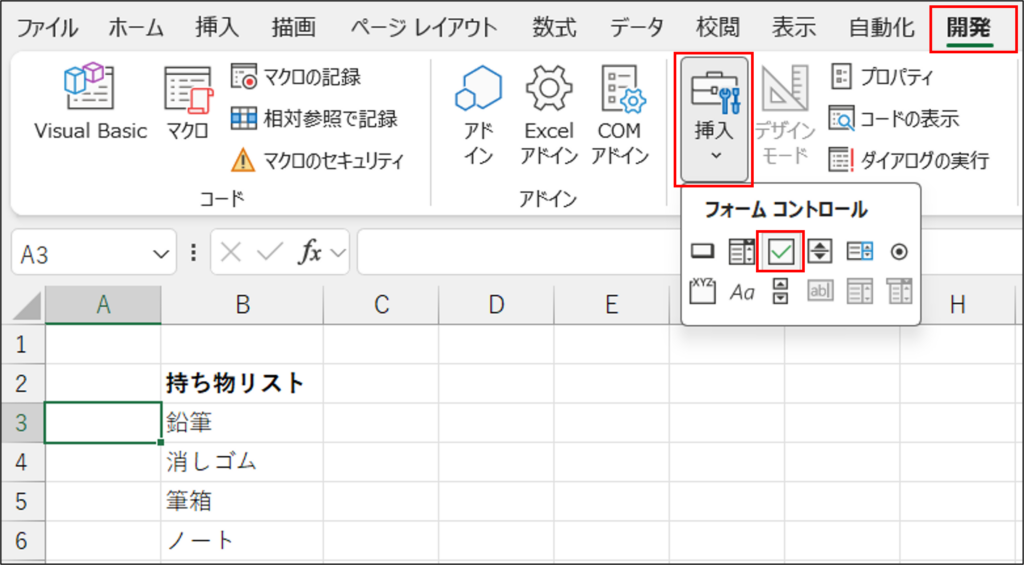Open the ページ レイアウト tab

pos(423,27)
